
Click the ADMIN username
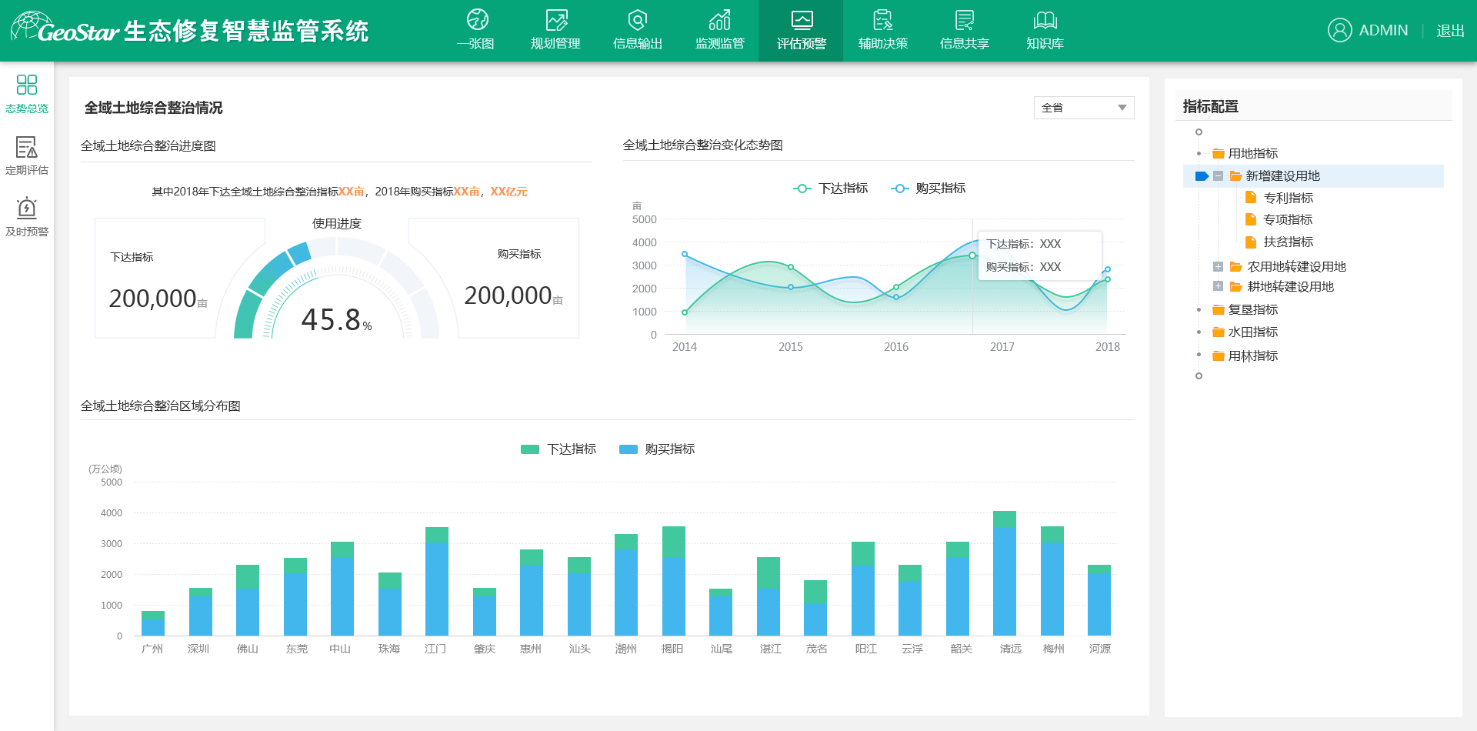(x=1383, y=30)
